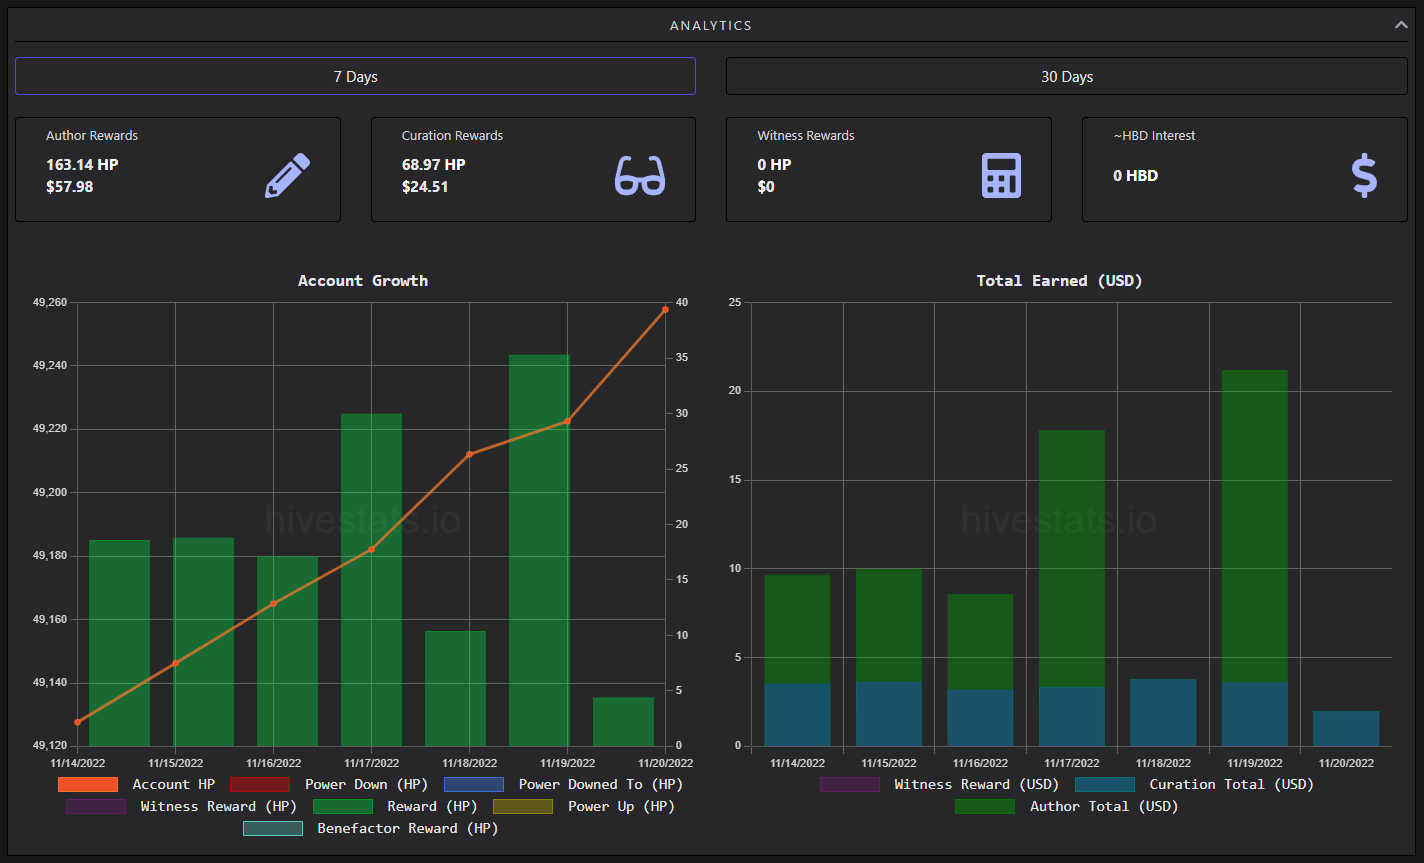Screen dimensions: 1424x863
Task: Click the calculator icon in Witness Rewards
Action: pyautogui.click(x=1001, y=176)
